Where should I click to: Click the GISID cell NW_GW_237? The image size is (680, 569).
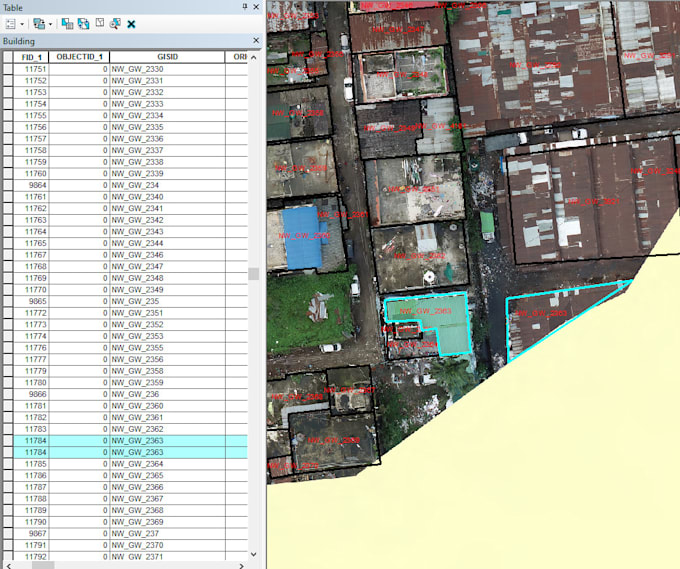pos(167,533)
